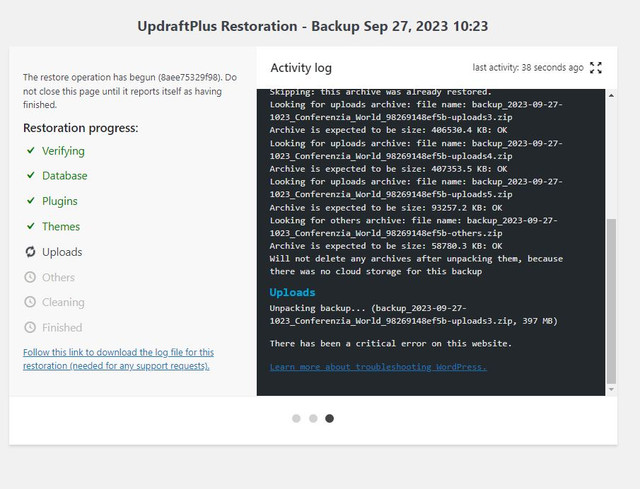Click the spinning refresh icon beside Uploads
The height and width of the screenshot is (489, 640).
tap(30, 252)
